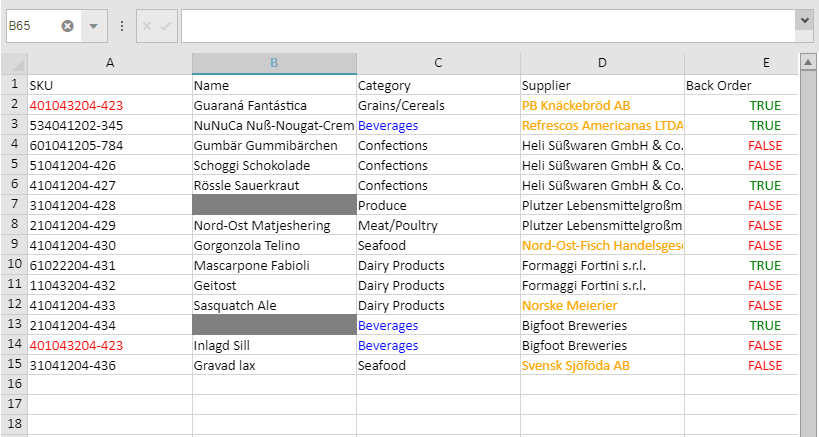819x437 pixels.
Task: Select the Schoggi Schokolade cell
Action: (x=274, y=166)
